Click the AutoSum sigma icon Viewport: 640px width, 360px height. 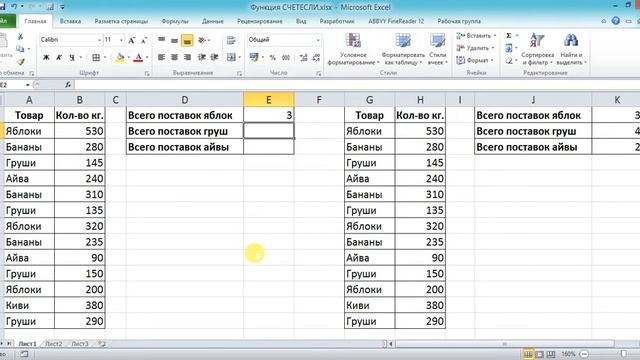pyautogui.click(x=509, y=36)
